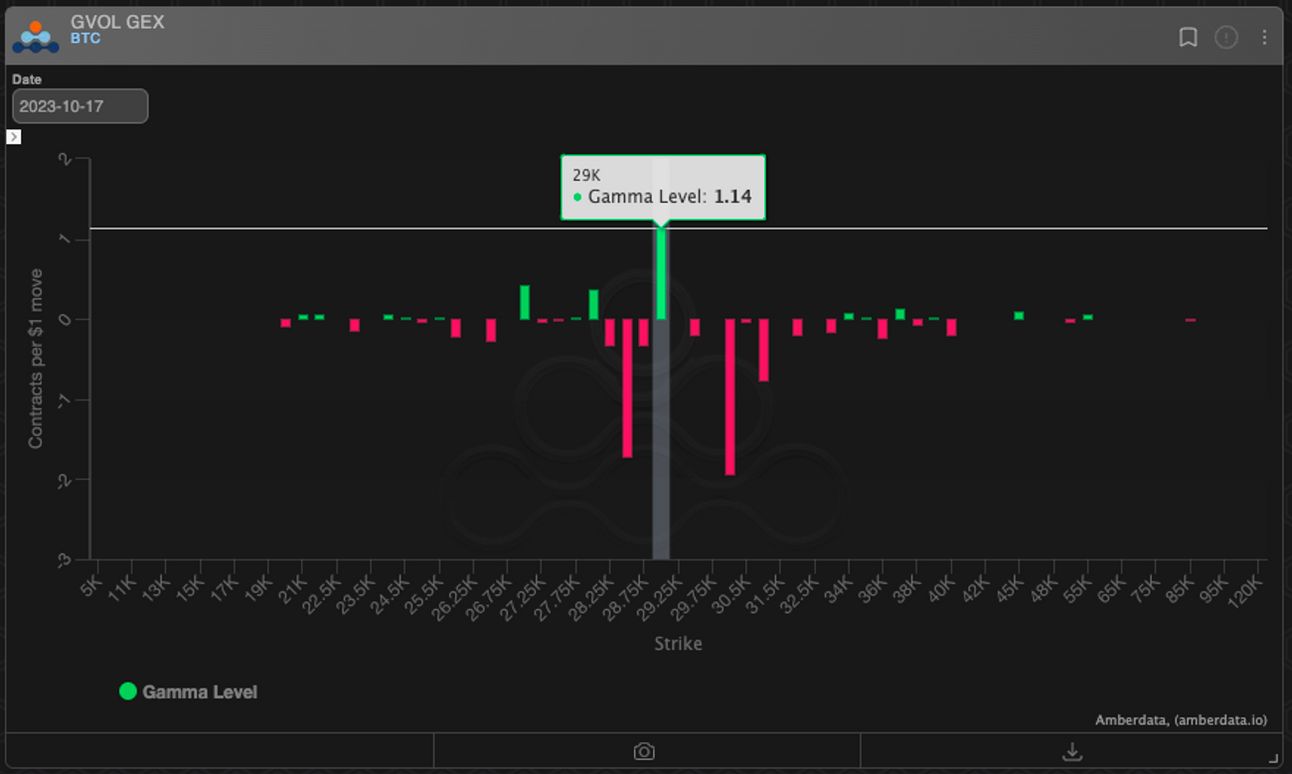
Task: Select the highlighted green 29K strike bar
Action: (661, 273)
